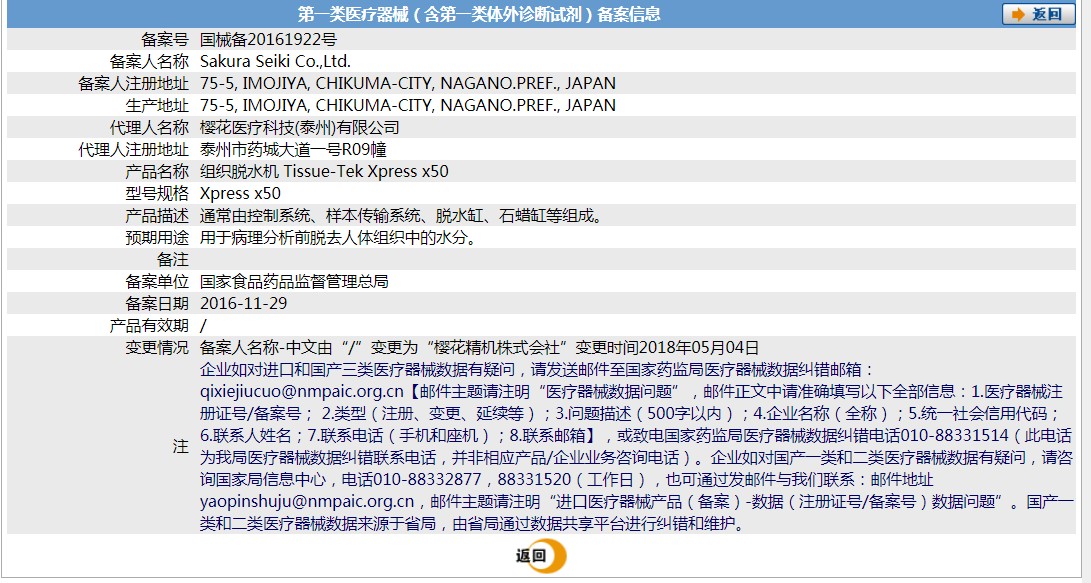Click the 备注 field label
The image size is (1091, 583).
click(x=173, y=259)
